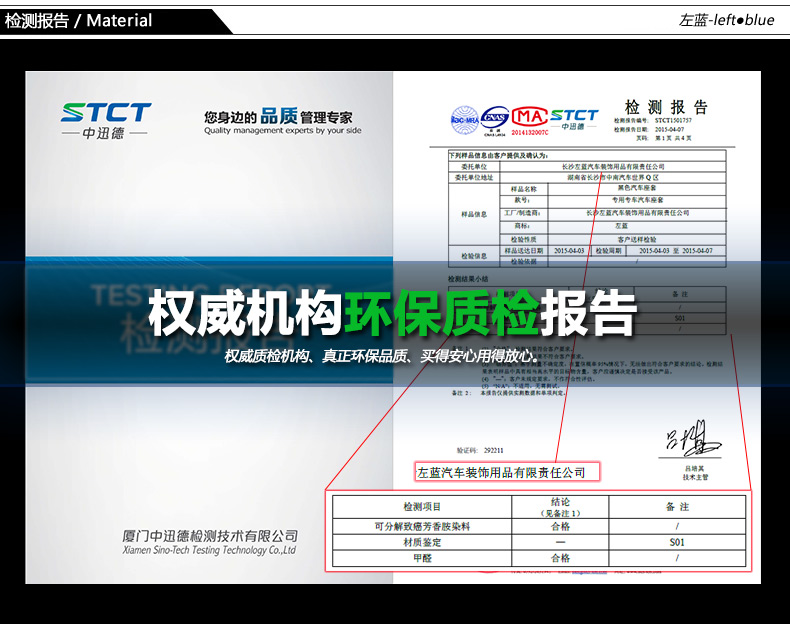Click the report number 'STCT1501757'
Viewport: 790px width, 624px height.
point(673,121)
